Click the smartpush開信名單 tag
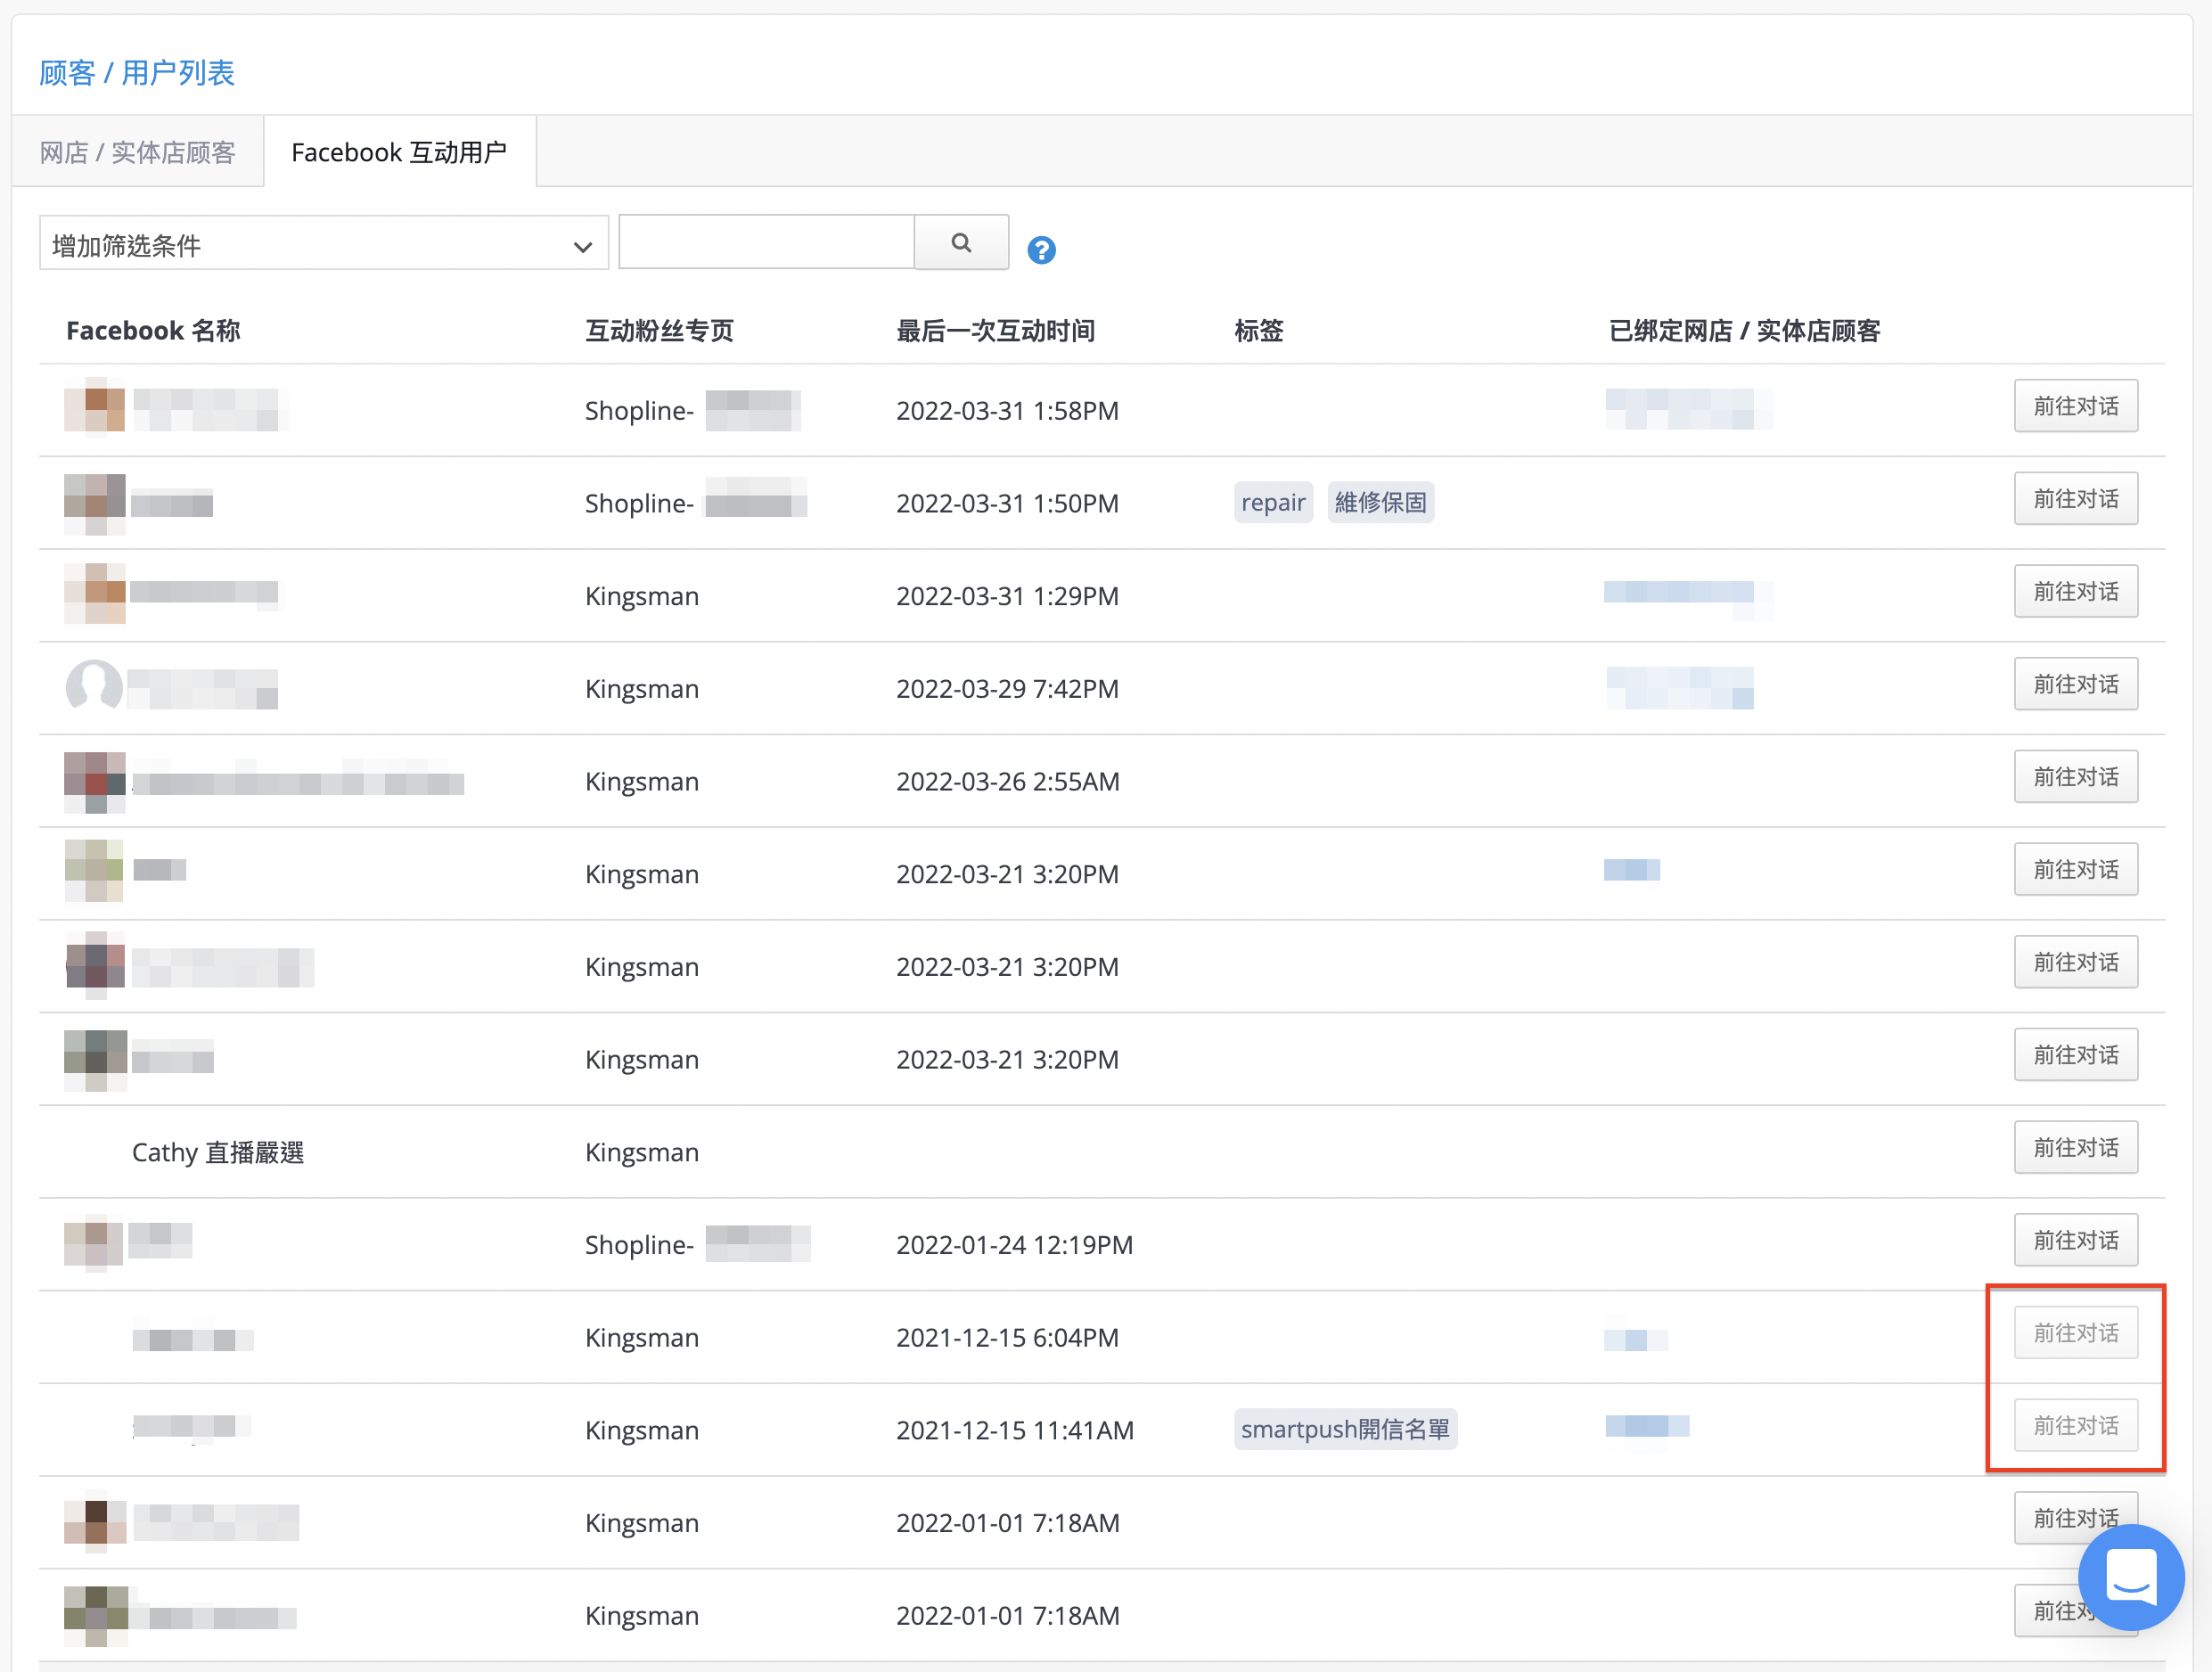Viewport: 2212px width, 1672px height. click(1345, 1429)
